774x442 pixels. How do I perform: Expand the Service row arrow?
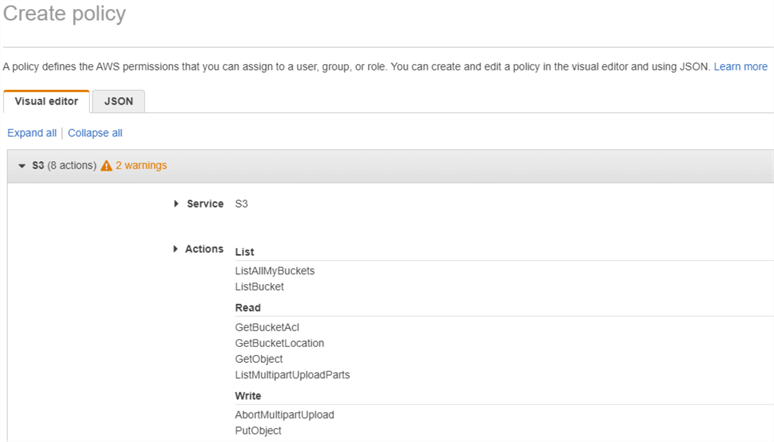(x=176, y=204)
